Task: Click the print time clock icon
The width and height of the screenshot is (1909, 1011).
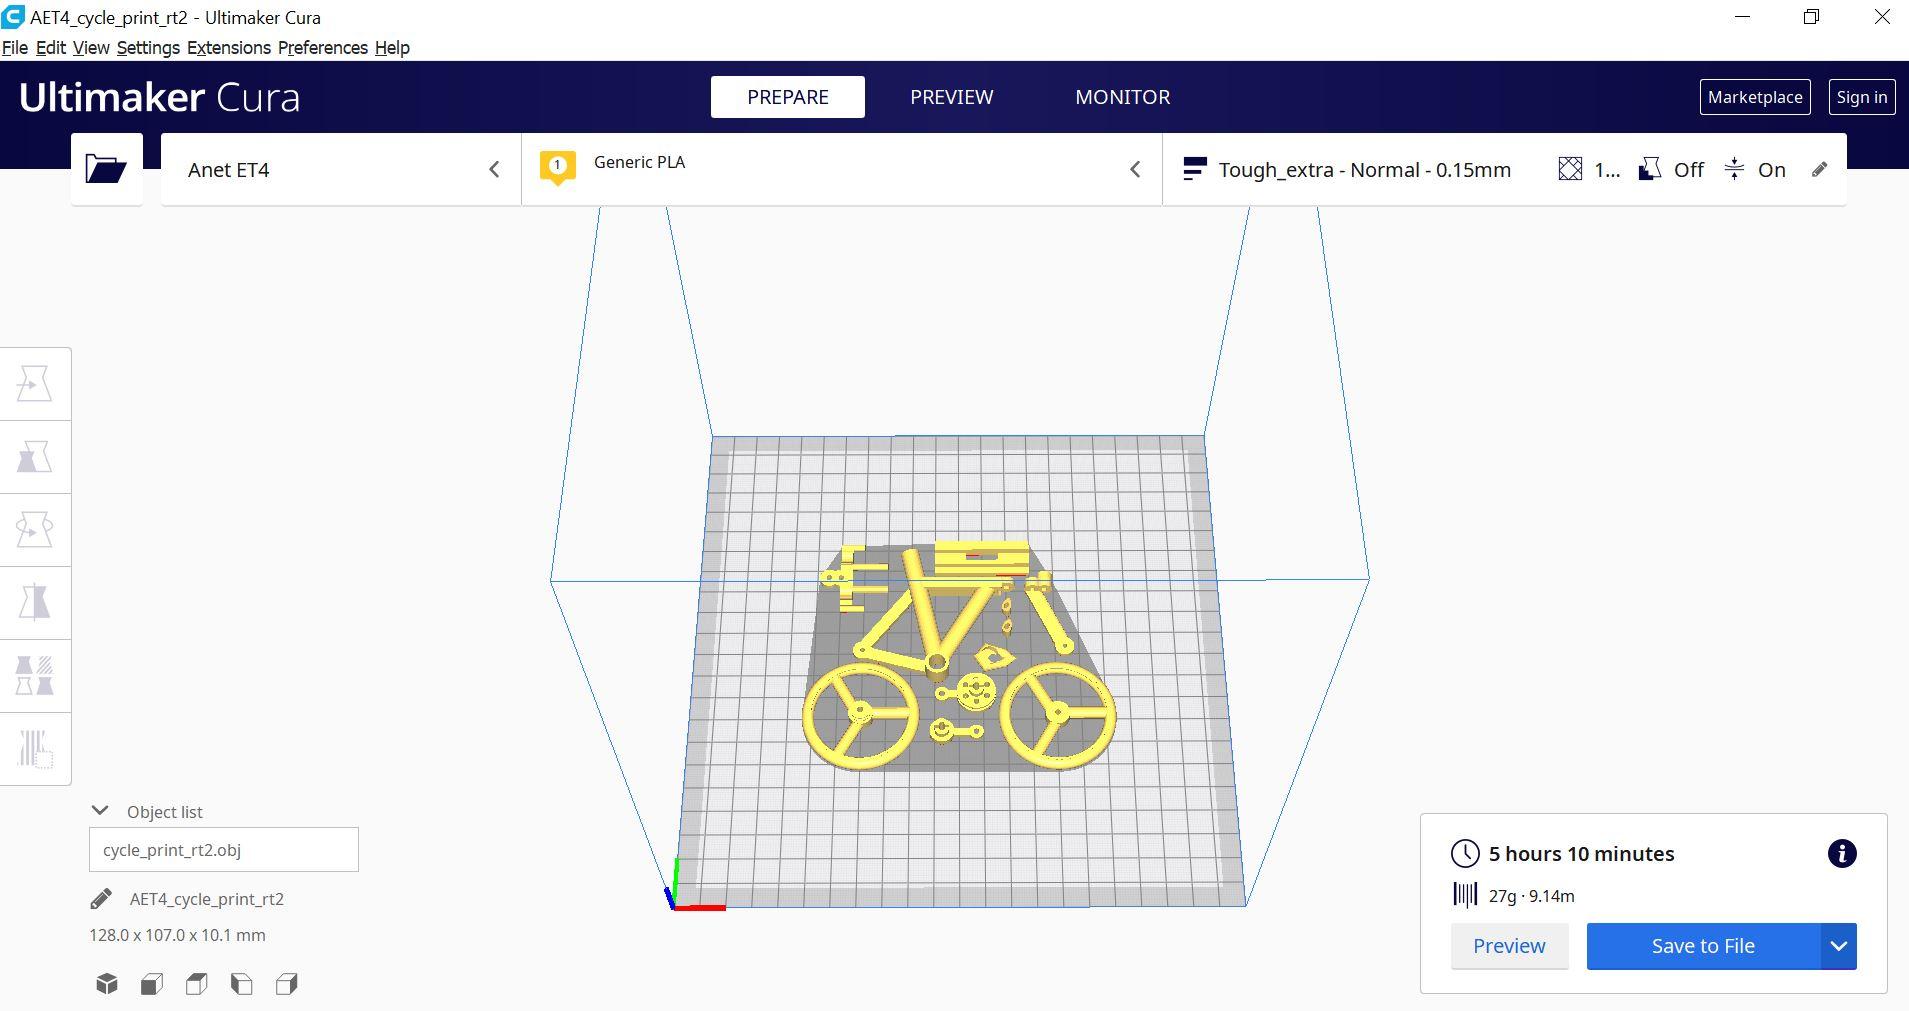Action: [x=1465, y=854]
